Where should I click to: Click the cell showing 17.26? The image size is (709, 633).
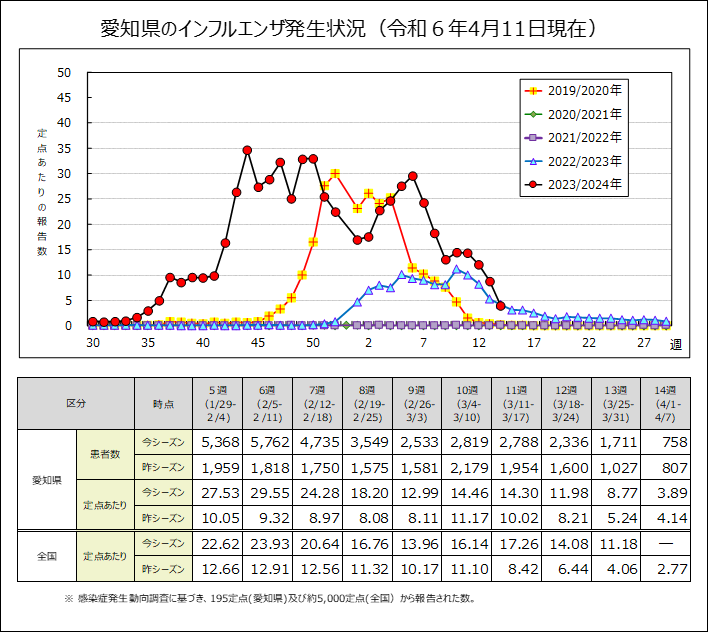[516, 544]
